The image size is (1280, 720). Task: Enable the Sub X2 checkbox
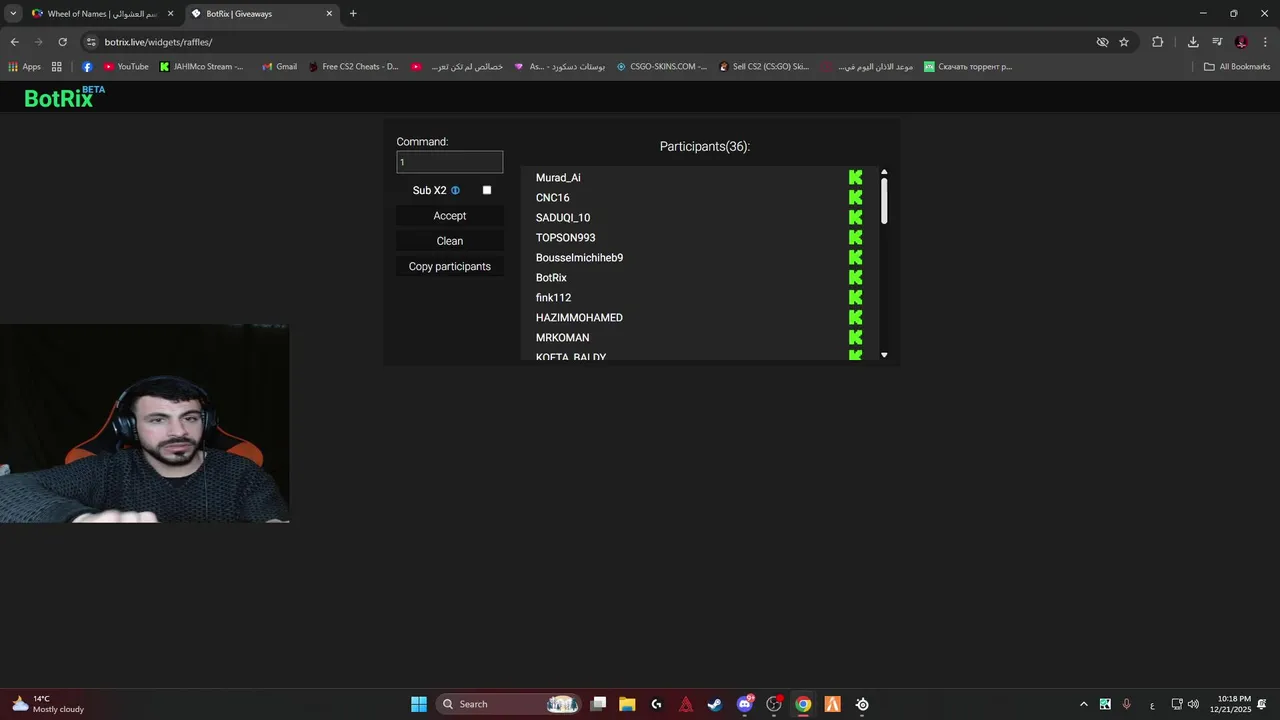point(487,190)
